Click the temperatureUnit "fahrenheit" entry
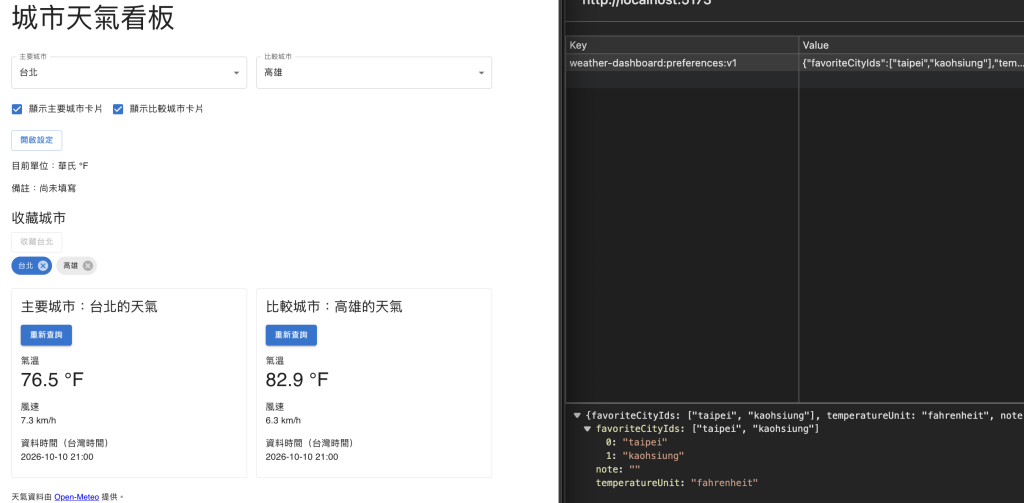The width and height of the screenshot is (1024, 503). click(677, 483)
